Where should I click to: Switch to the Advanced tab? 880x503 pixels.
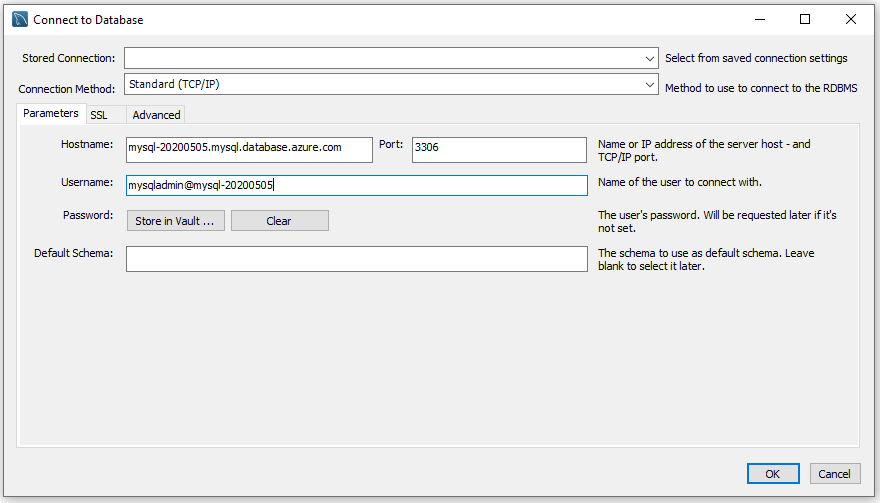tap(157, 115)
